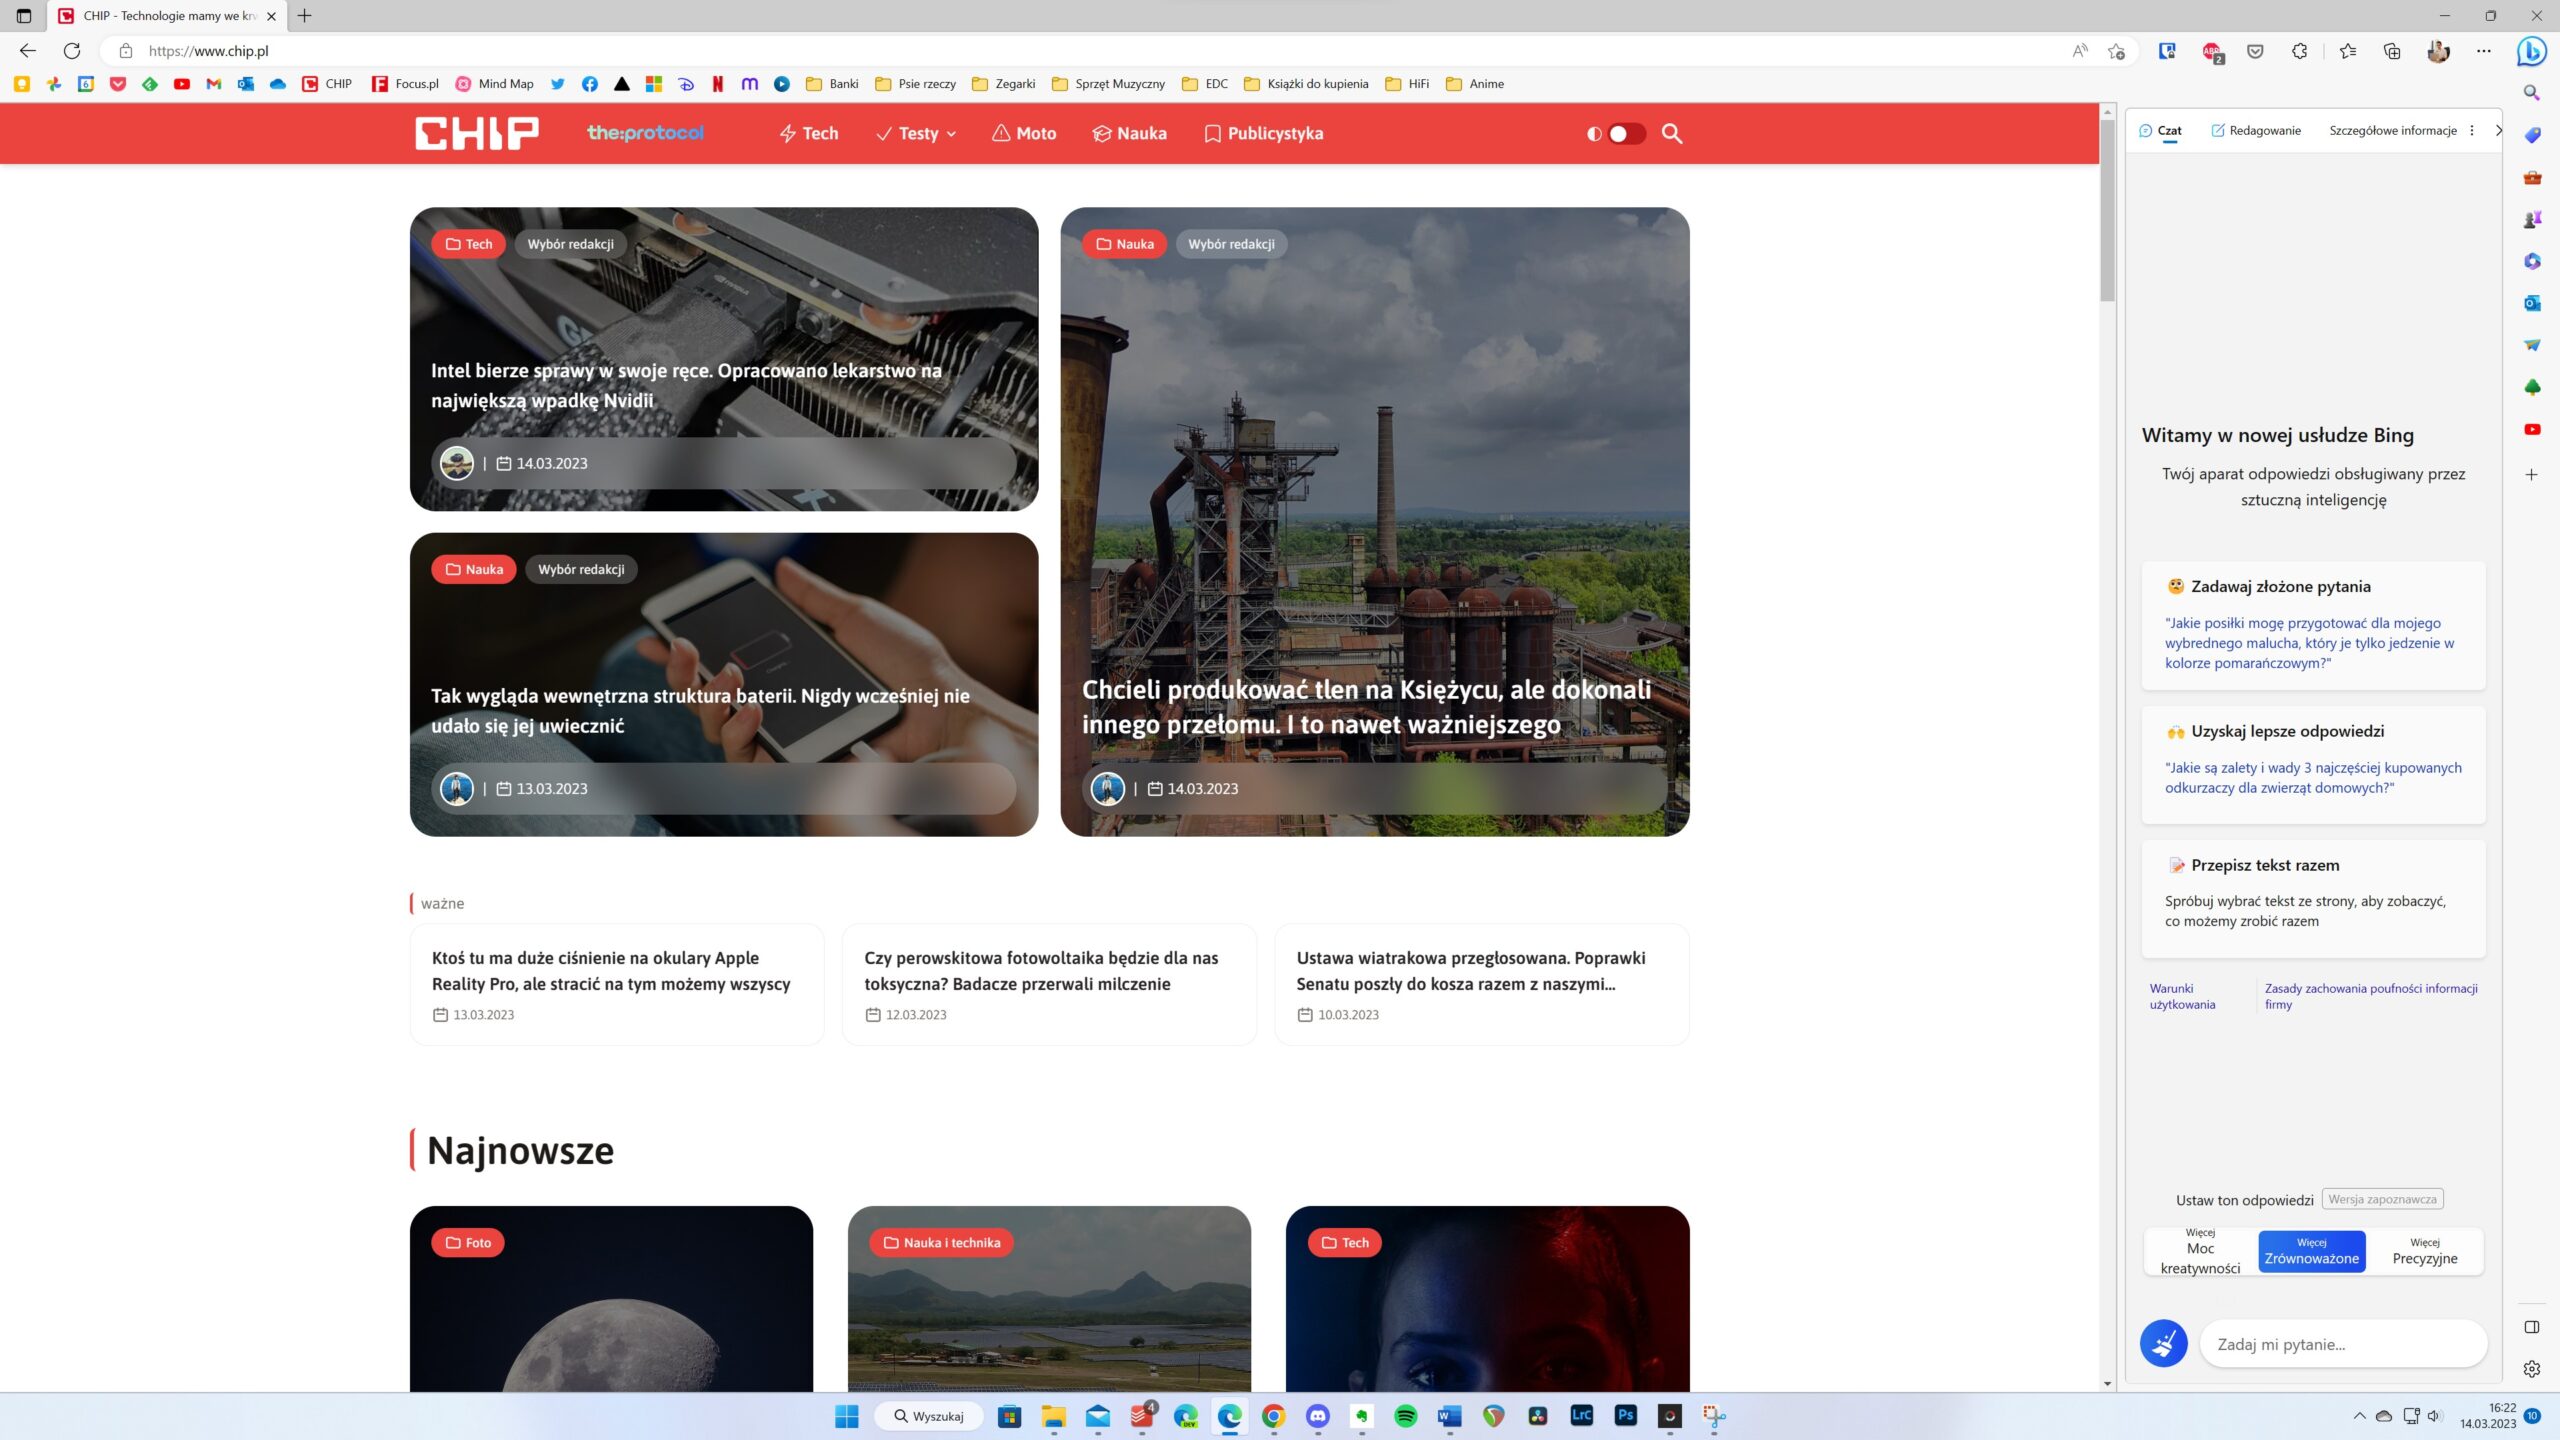
Task: Open the Sprzęt Muzyczny bookmarks folder
Action: tap(1108, 84)
